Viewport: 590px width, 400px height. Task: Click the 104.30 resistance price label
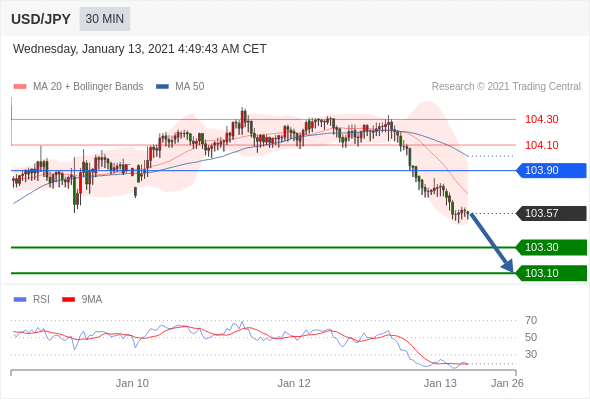pyautogui.click(x=541, y=119)
